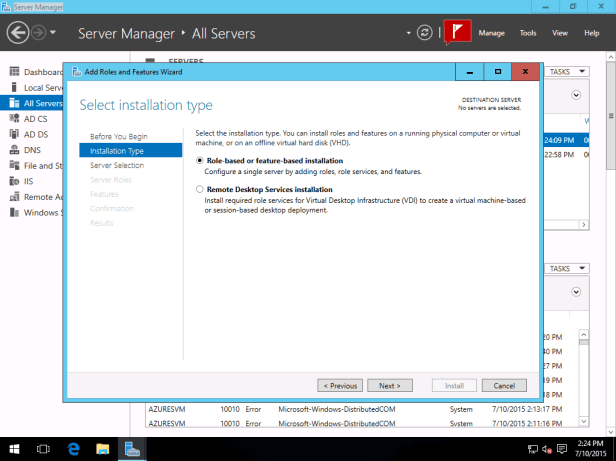Image resolution: width=616 pixels, height=461 pixels.
Task: Select Remote Desktop Services installation option
Action: click(x=200, y=189)
